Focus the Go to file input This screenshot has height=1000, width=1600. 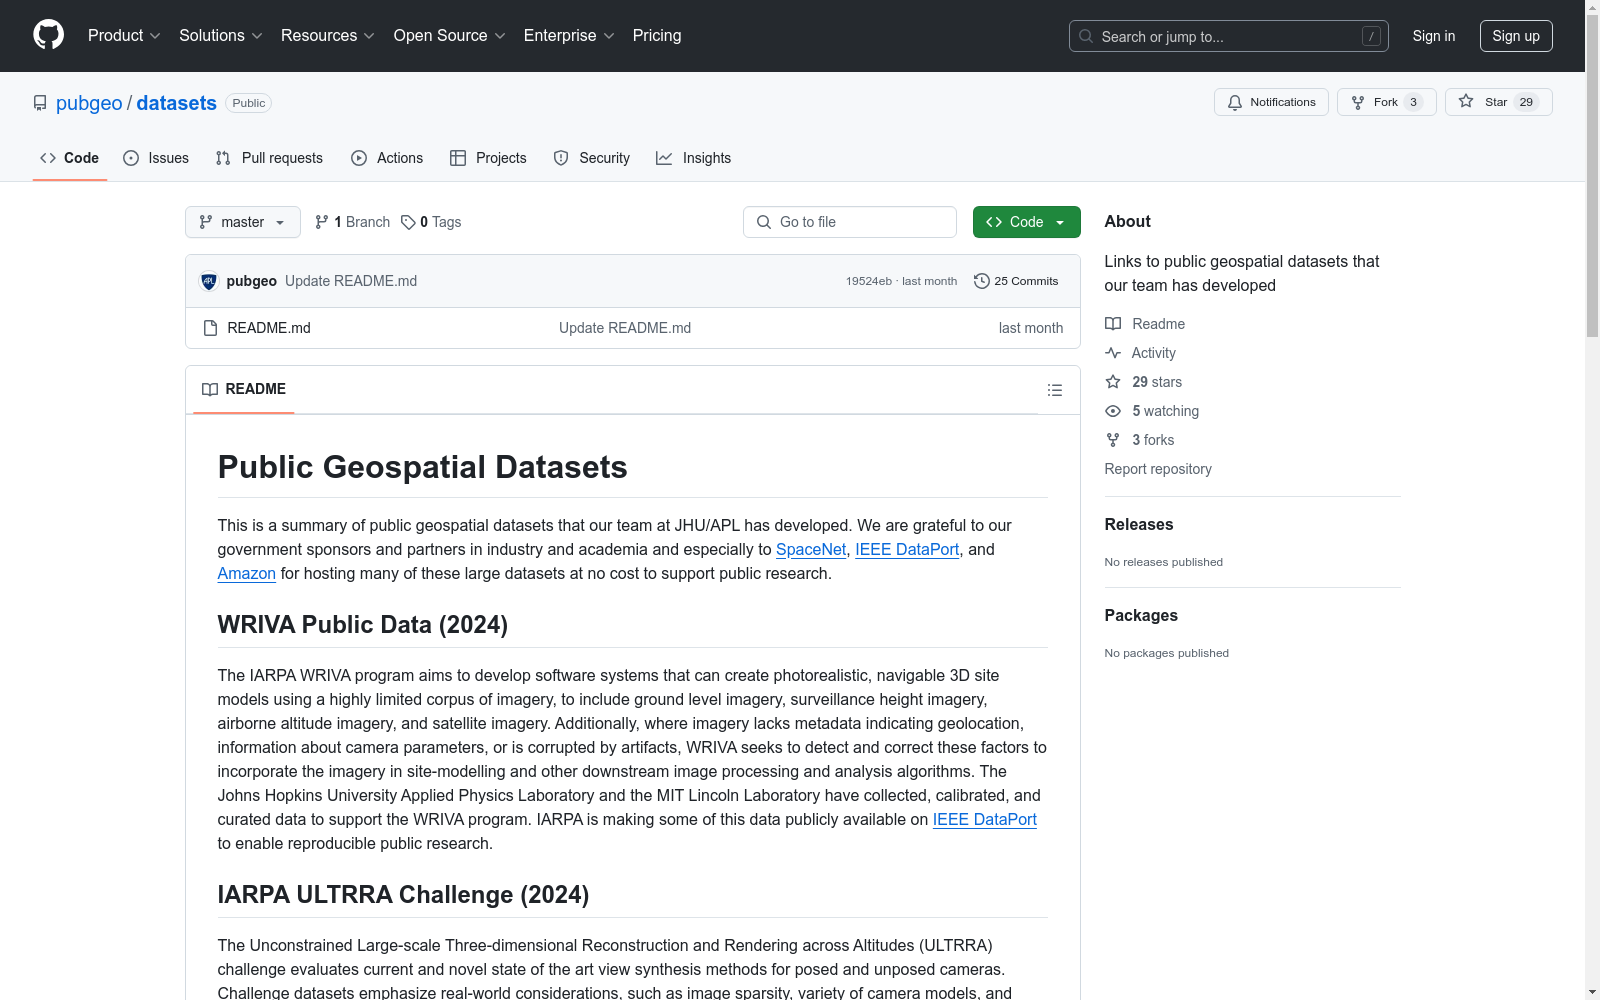(x=850, y=222)
